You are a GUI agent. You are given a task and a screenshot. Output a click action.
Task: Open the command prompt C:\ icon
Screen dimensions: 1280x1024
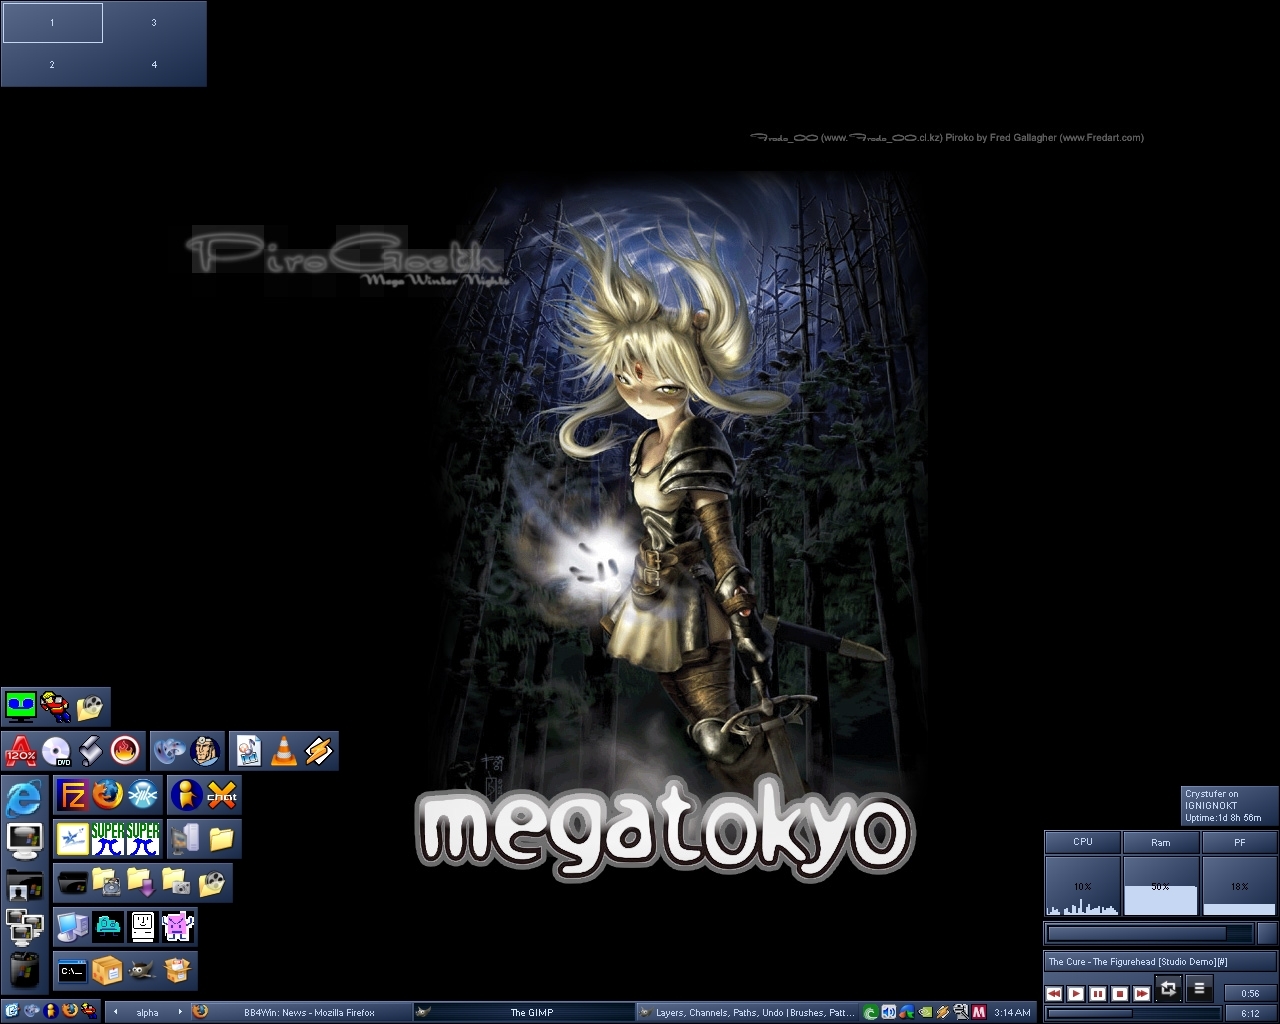(x=73, y=971)
